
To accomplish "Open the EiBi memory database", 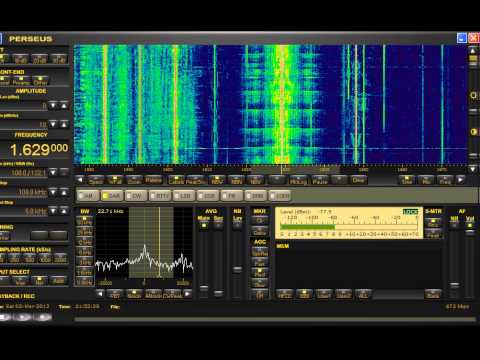I will click(304, 294).
